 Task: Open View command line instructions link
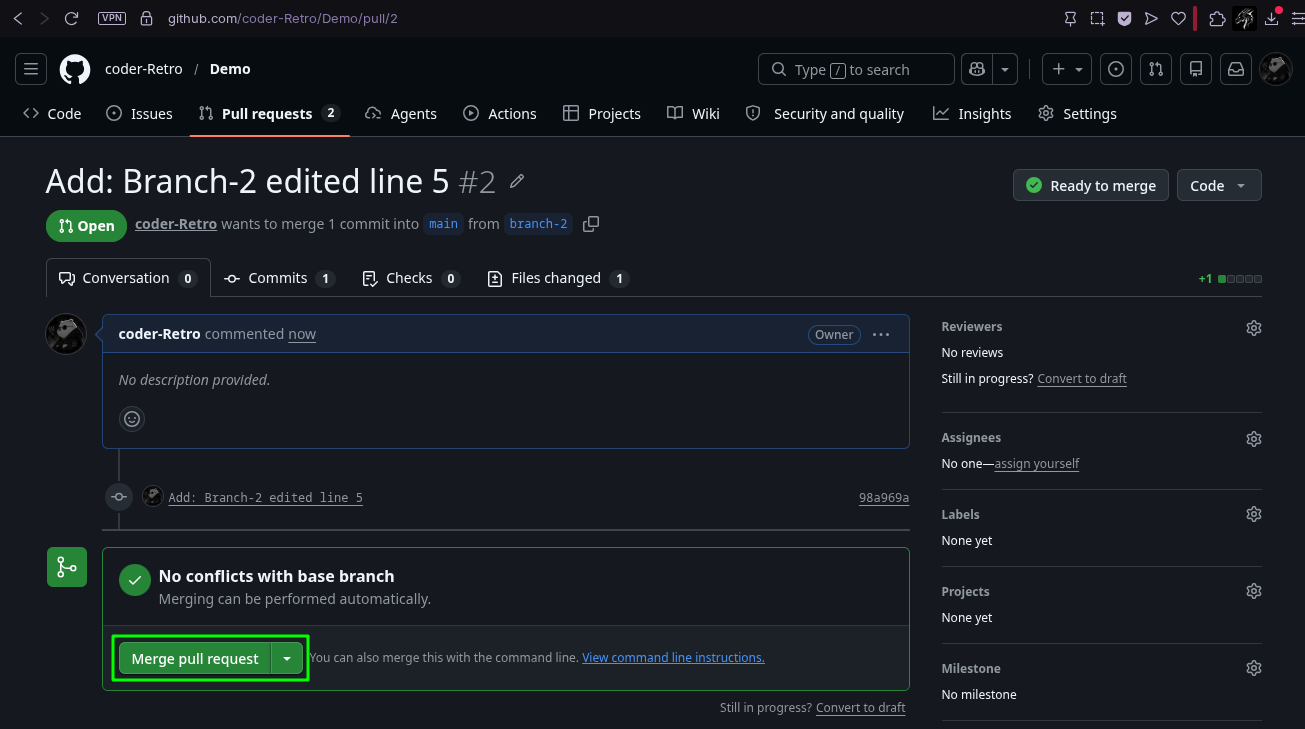point(673,658)
